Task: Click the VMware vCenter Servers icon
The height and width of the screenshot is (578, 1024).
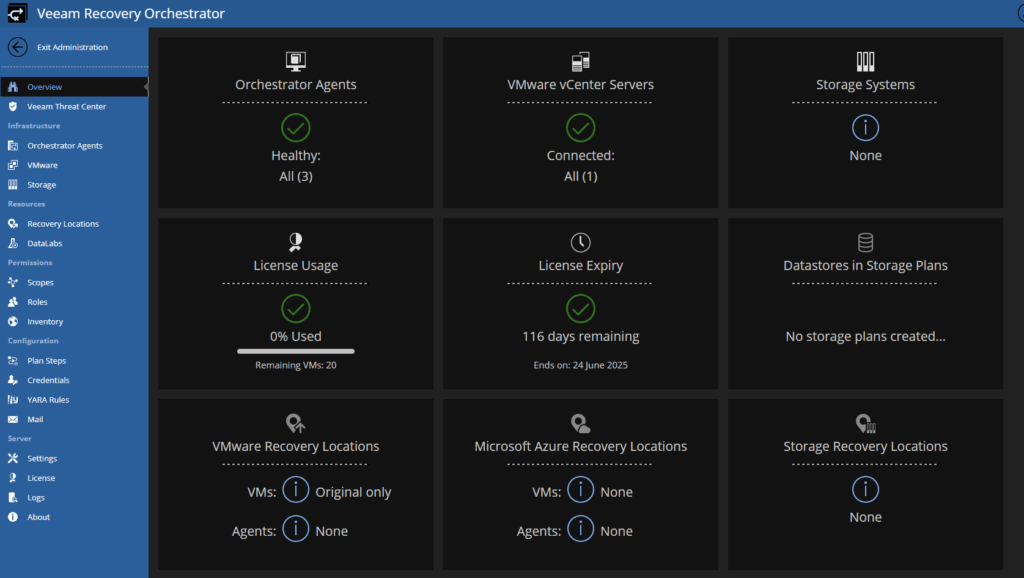Action: tap(581, 61)
